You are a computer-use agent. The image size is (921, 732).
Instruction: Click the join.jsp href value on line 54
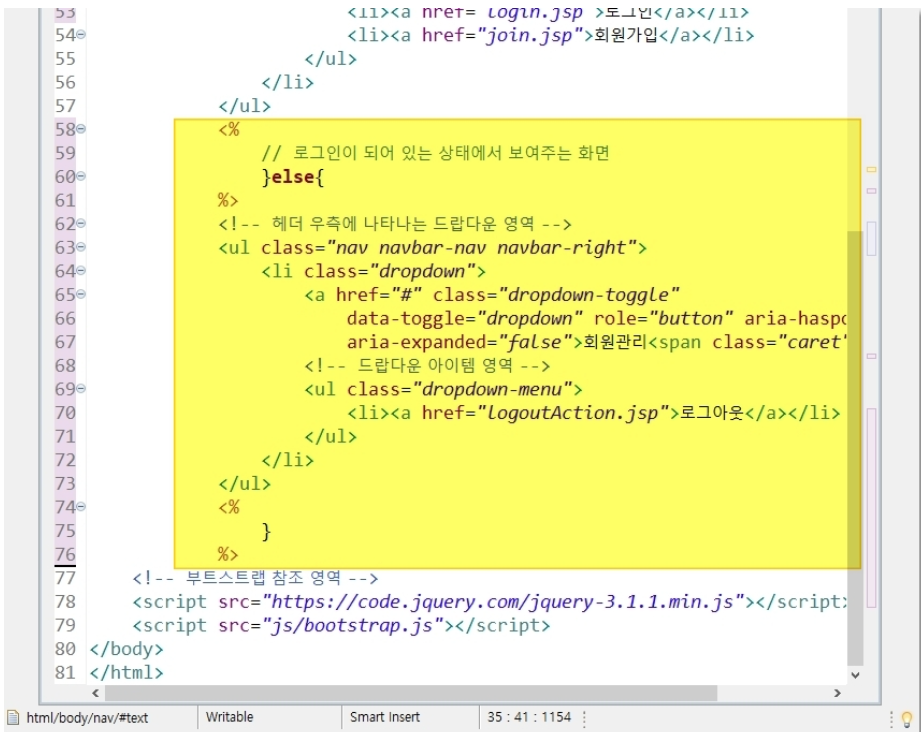529,35
